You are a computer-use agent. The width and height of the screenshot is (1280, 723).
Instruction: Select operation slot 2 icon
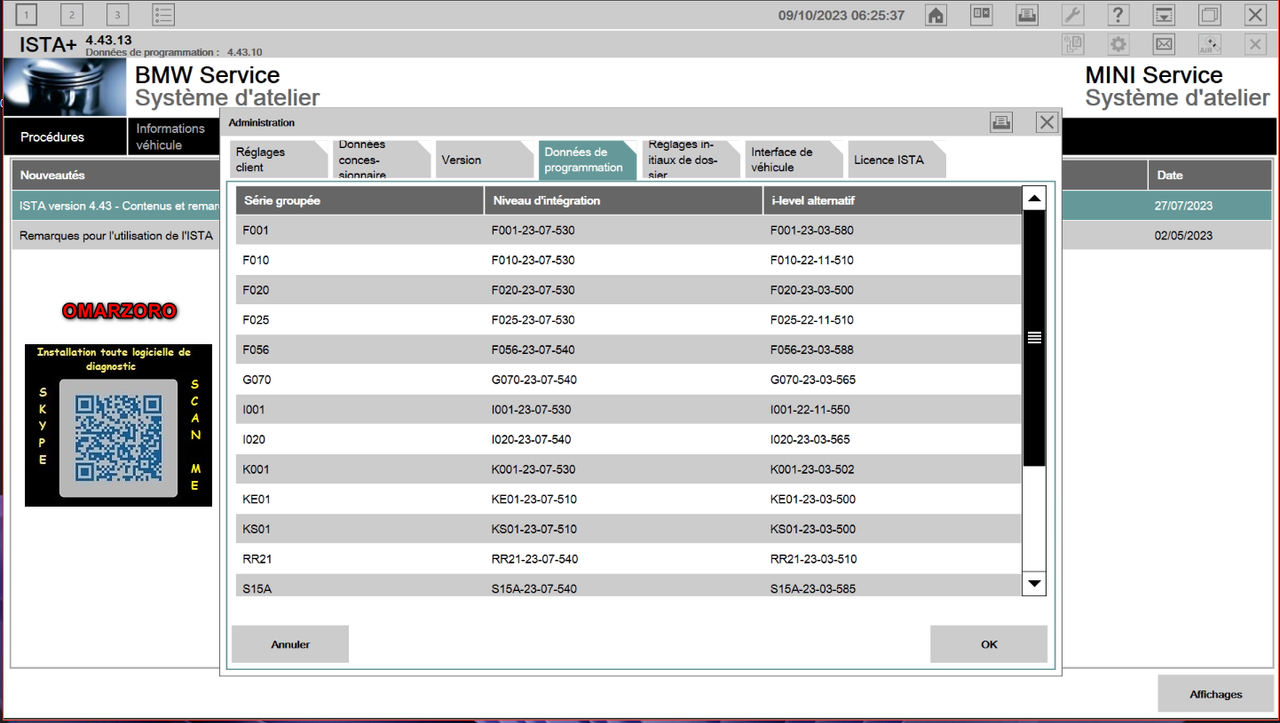pos(72,15)
